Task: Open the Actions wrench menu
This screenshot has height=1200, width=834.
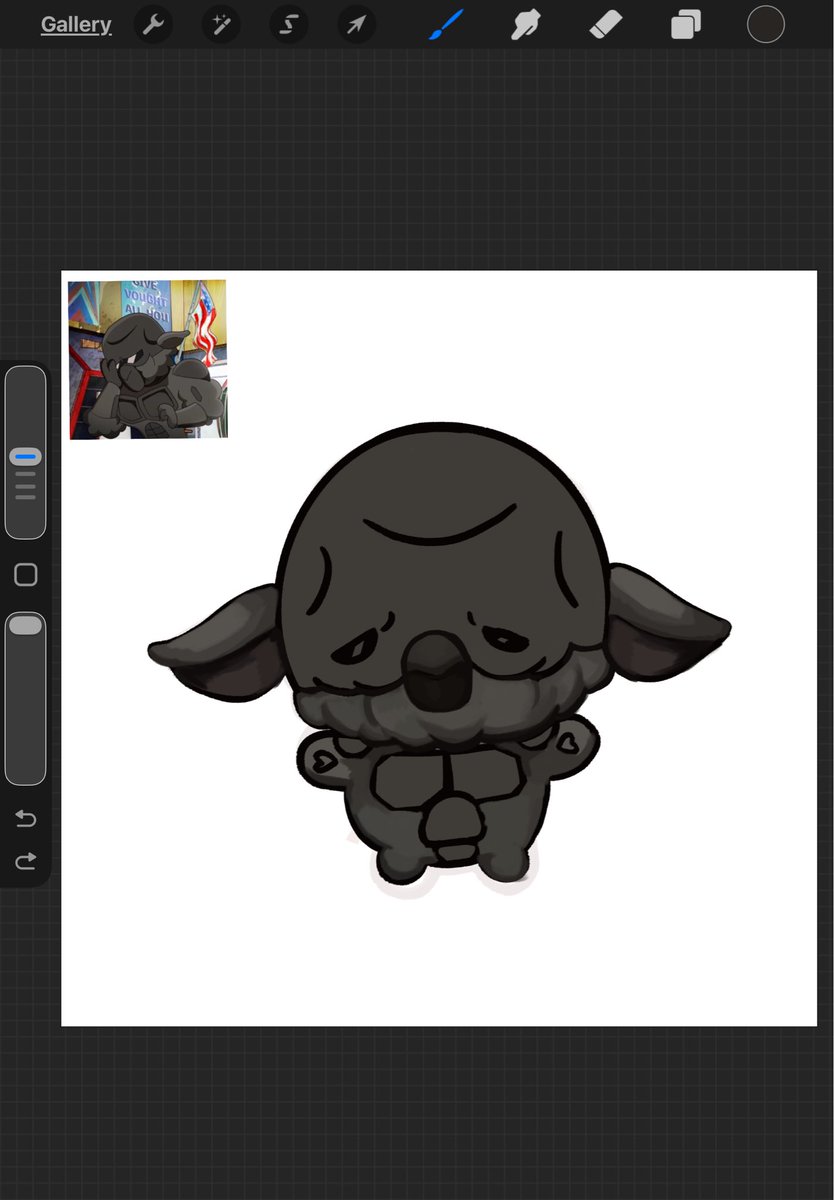Action: point(153,25)
